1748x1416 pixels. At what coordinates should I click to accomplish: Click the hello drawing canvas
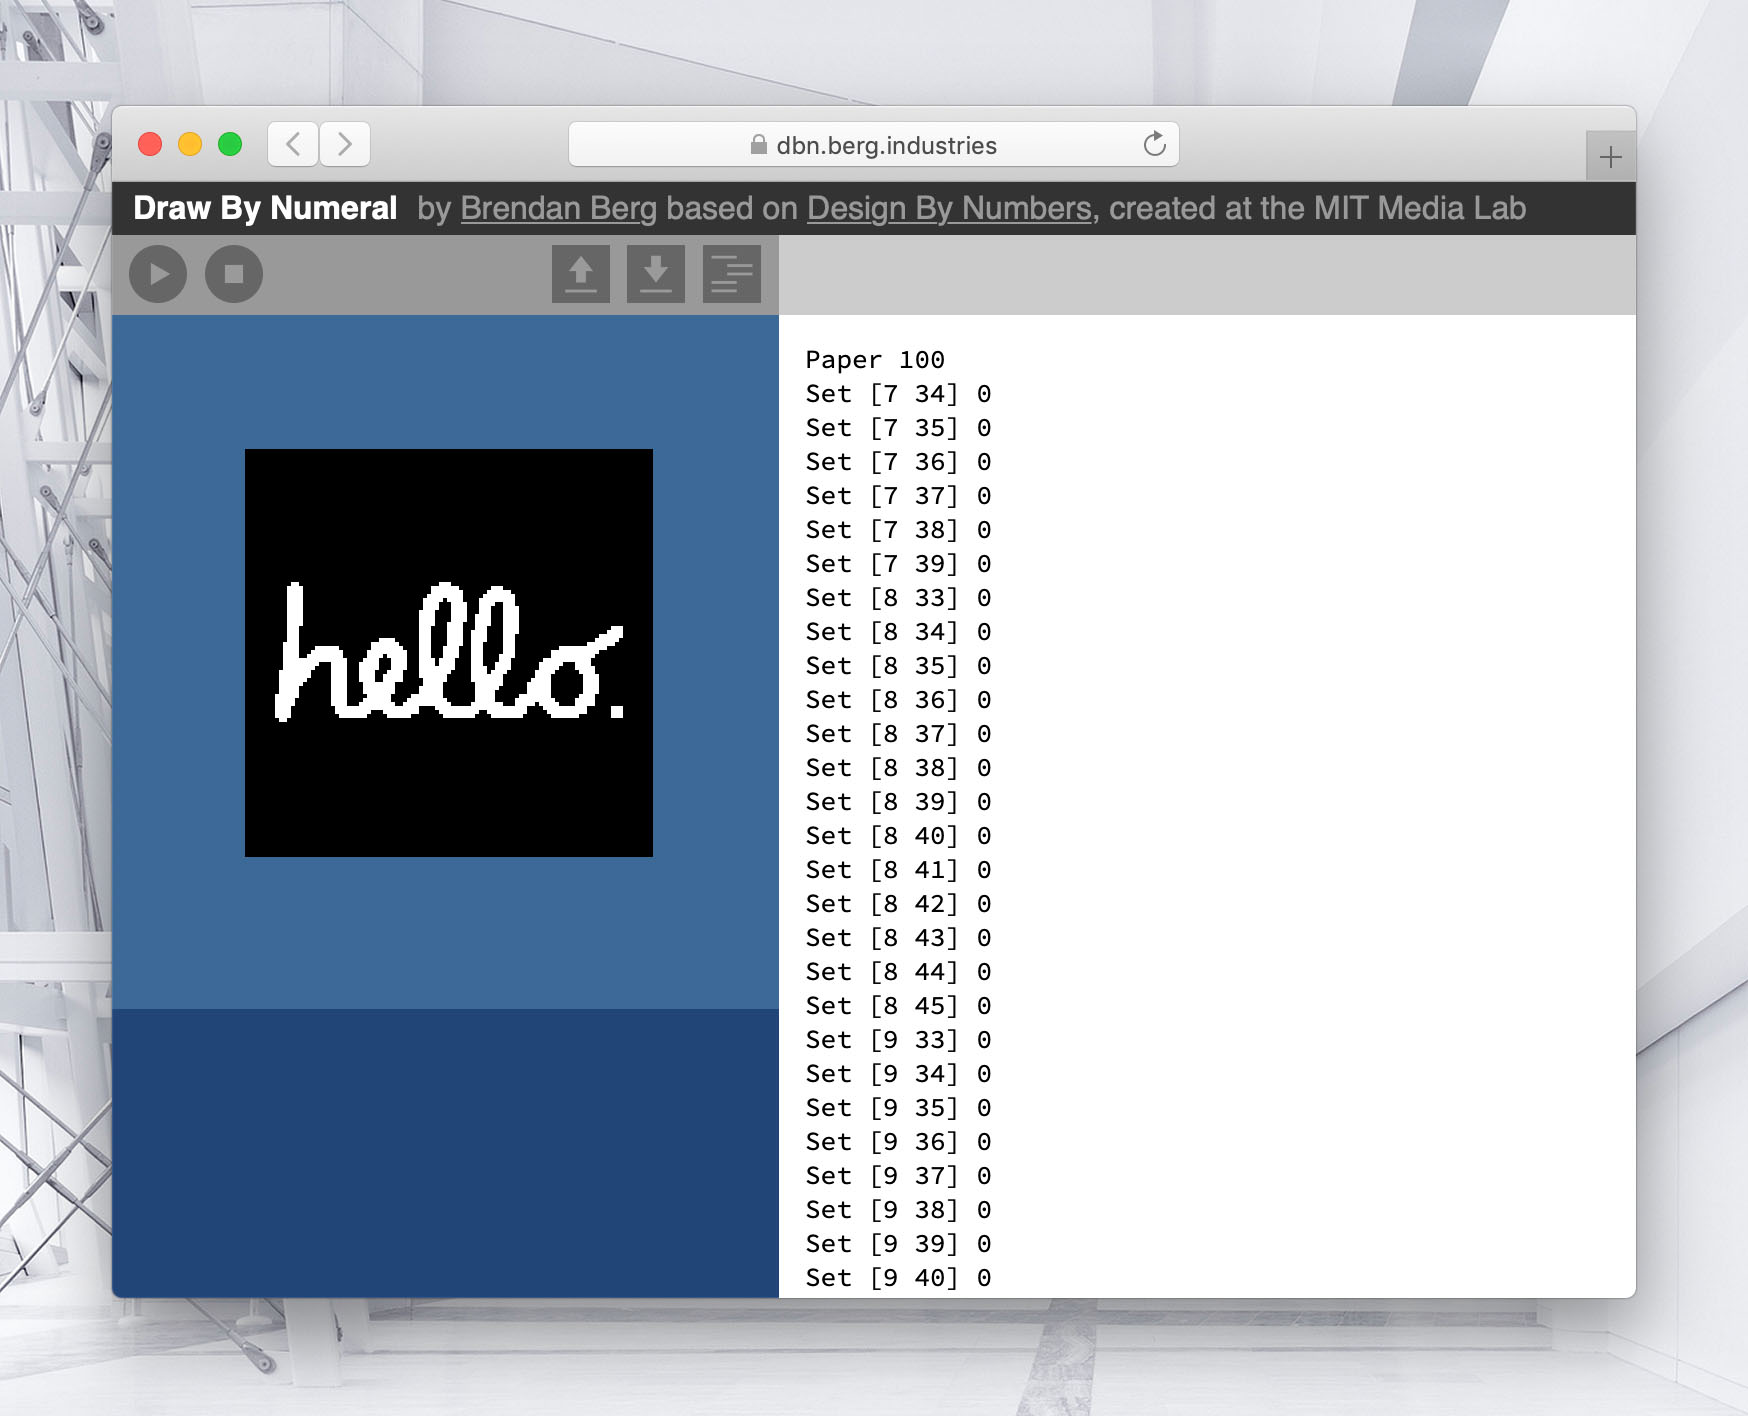coord(449,653)
